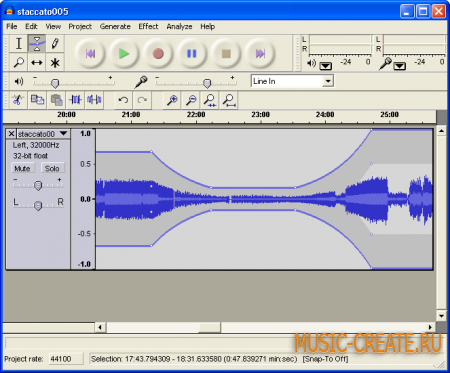Select the Zoom magnifier tool

[19, 62]
